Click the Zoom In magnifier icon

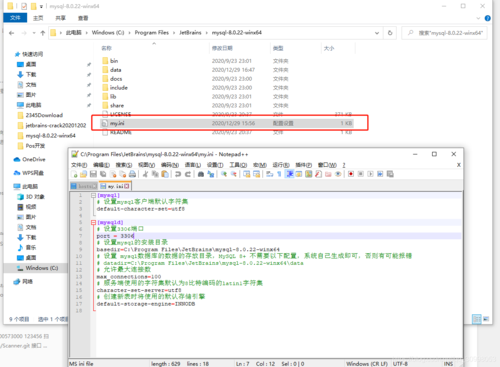224,174
